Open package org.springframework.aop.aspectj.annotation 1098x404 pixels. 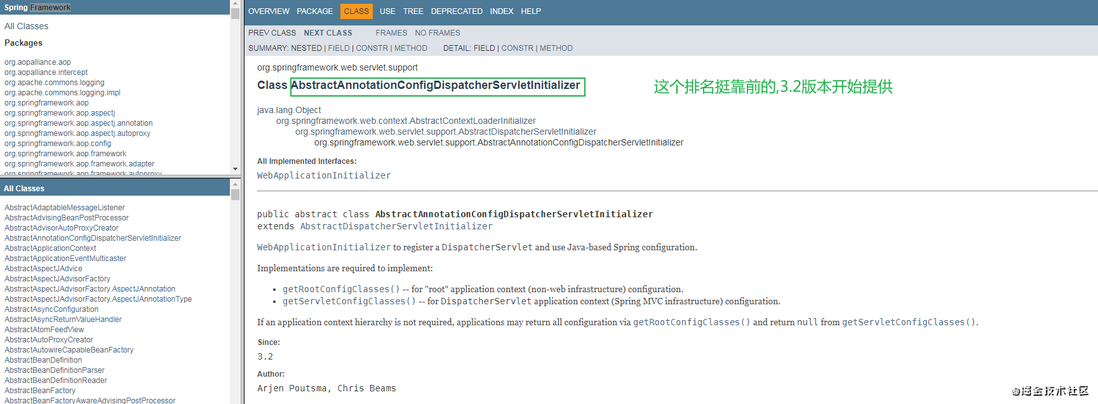pyautogui.click(x=78, y=123)
